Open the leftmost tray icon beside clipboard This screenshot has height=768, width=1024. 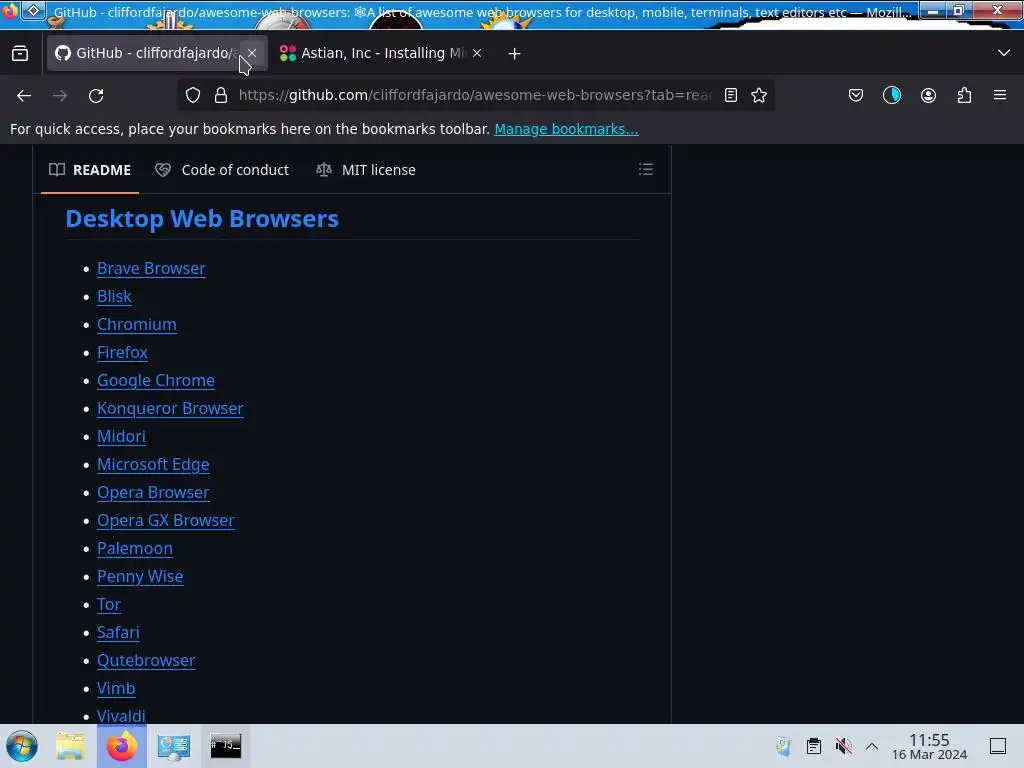click(784, 746)
